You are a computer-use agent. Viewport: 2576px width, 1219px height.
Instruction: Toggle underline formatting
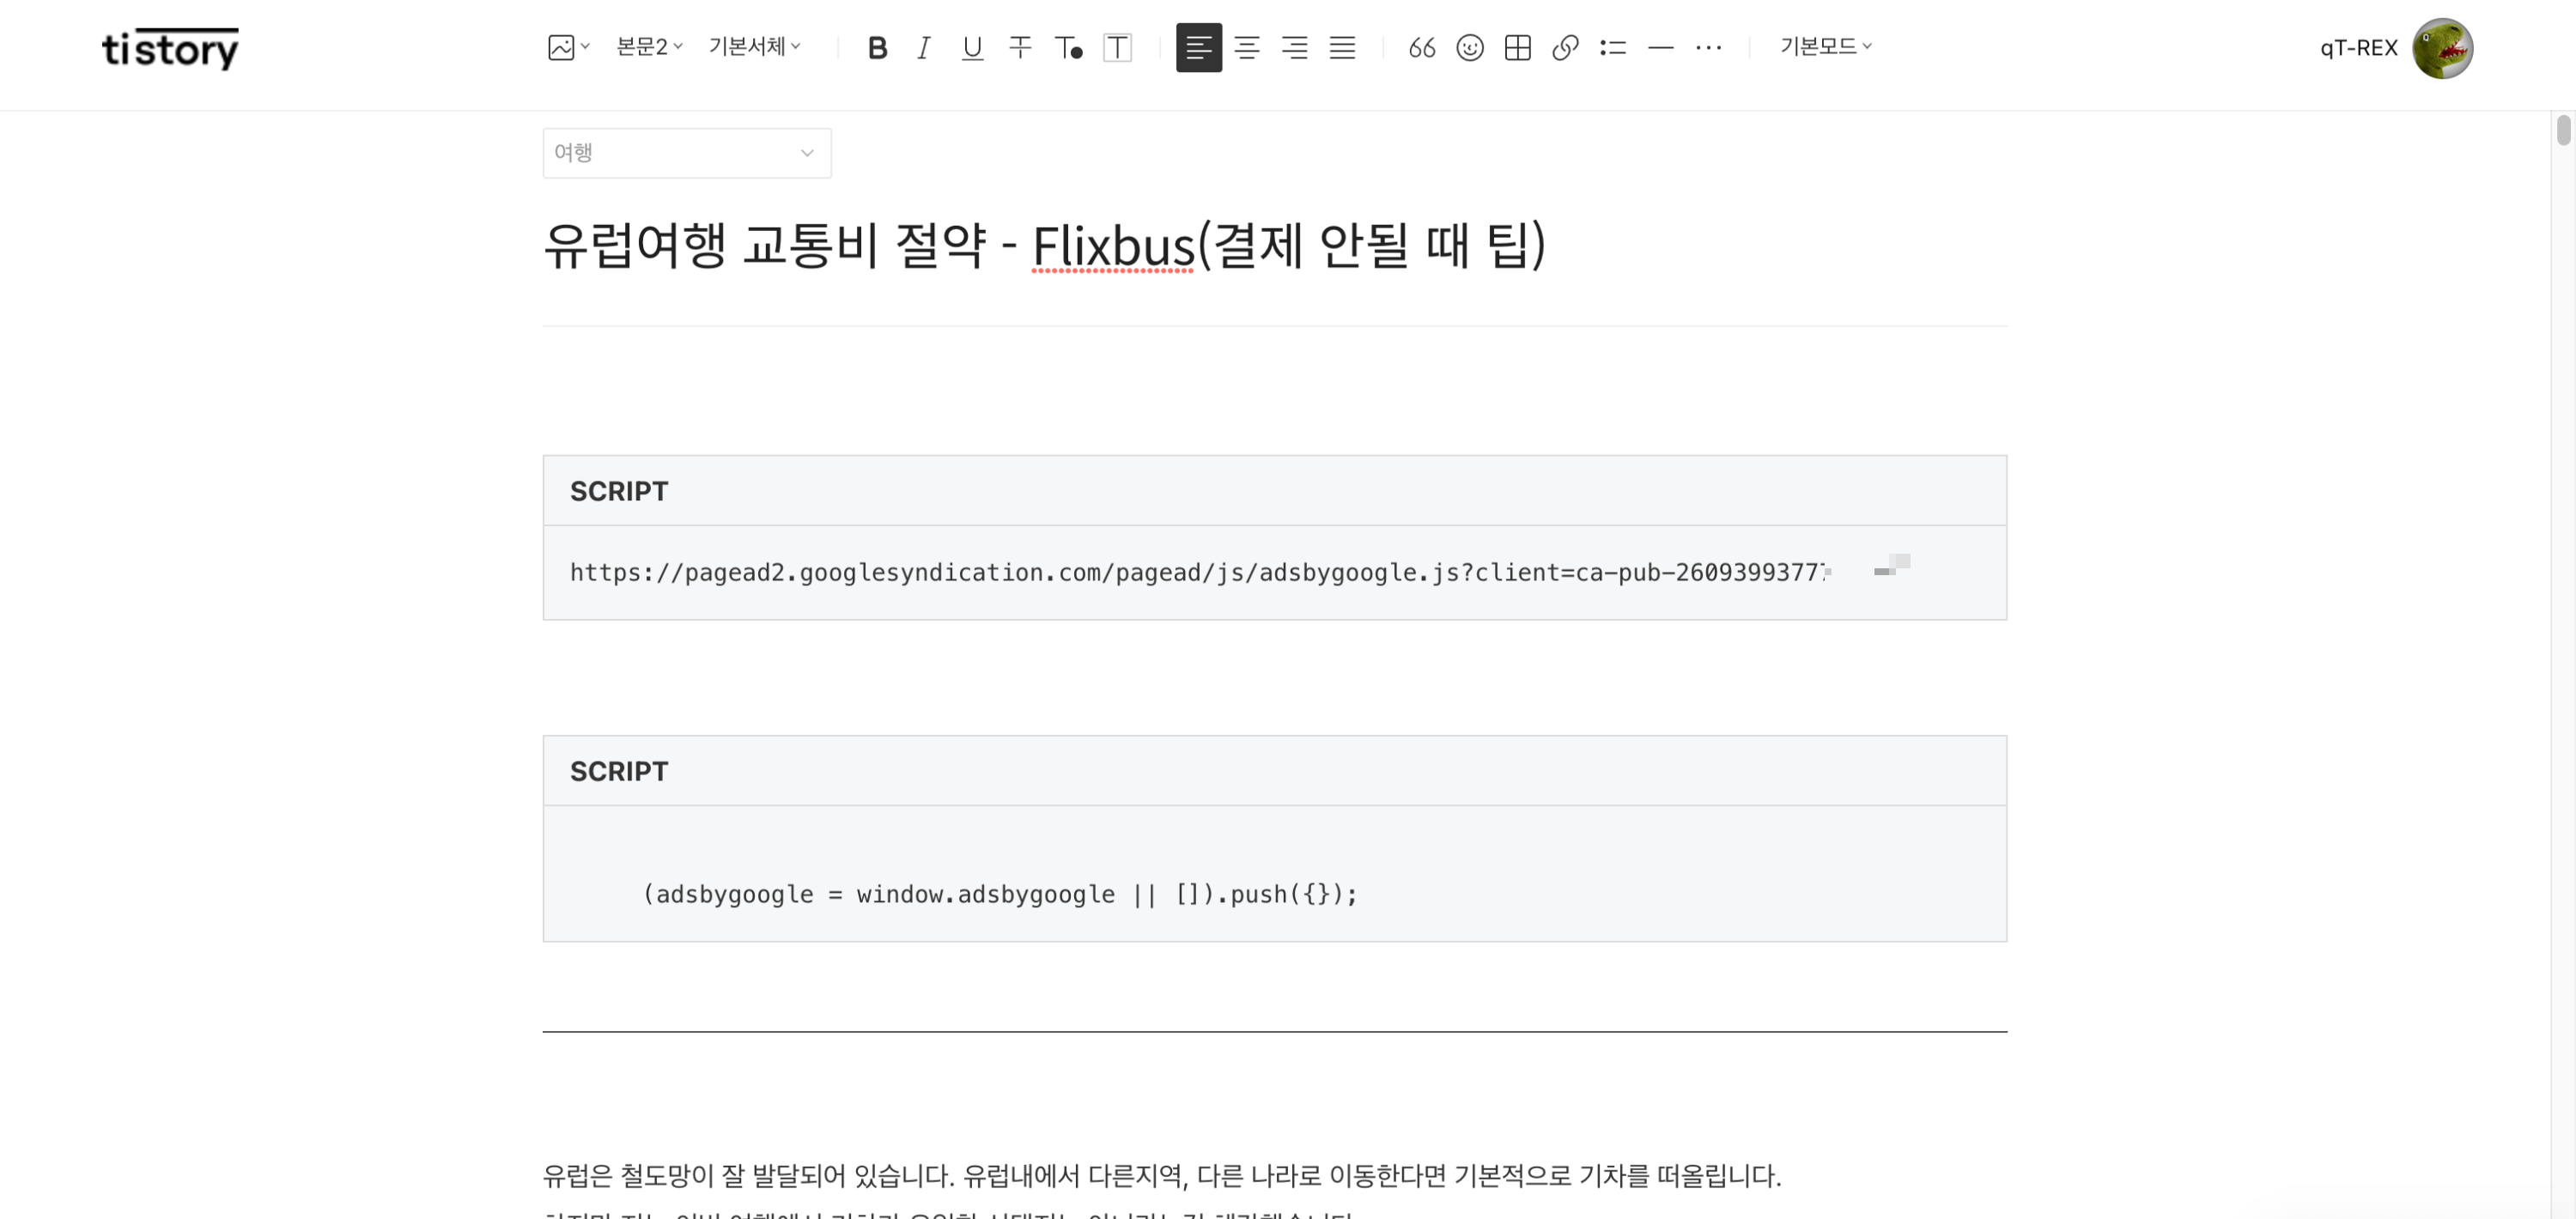point(971,47)
